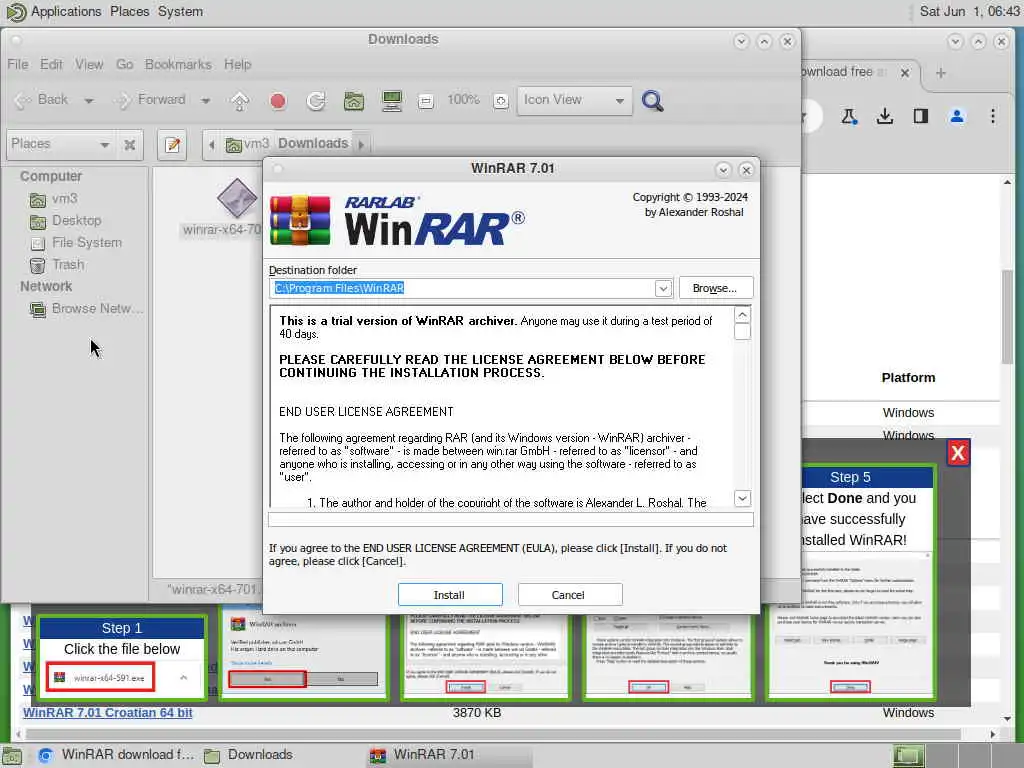Open the Help menu in file manager
This screenshot has width=1024, height=768.
pyautogui.click(x=238, y=64)
